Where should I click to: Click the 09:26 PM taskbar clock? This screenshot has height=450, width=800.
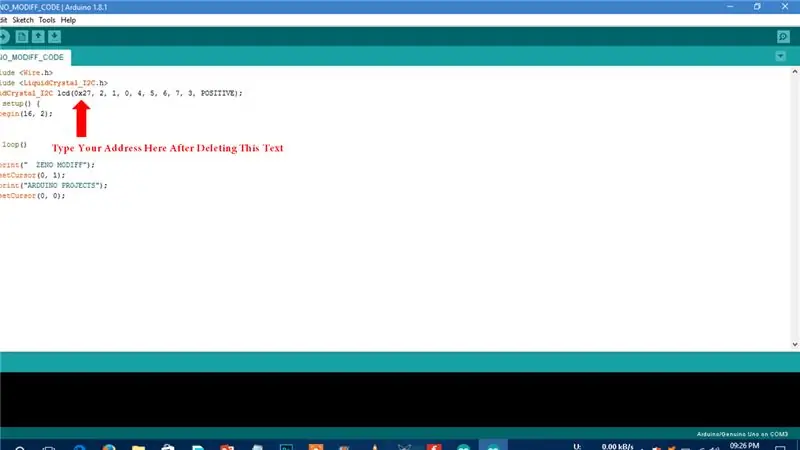click(x=744, y=446)
